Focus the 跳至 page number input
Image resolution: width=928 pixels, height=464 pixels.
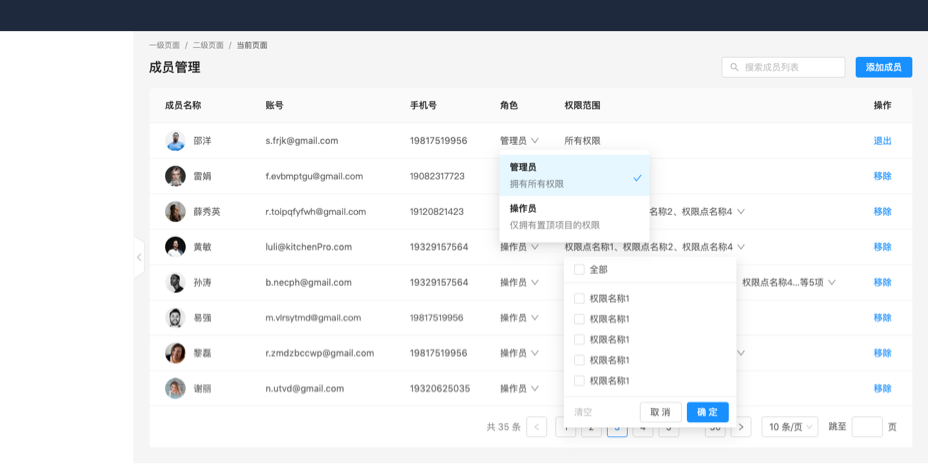pyautogui.click(x=867, y=427)
